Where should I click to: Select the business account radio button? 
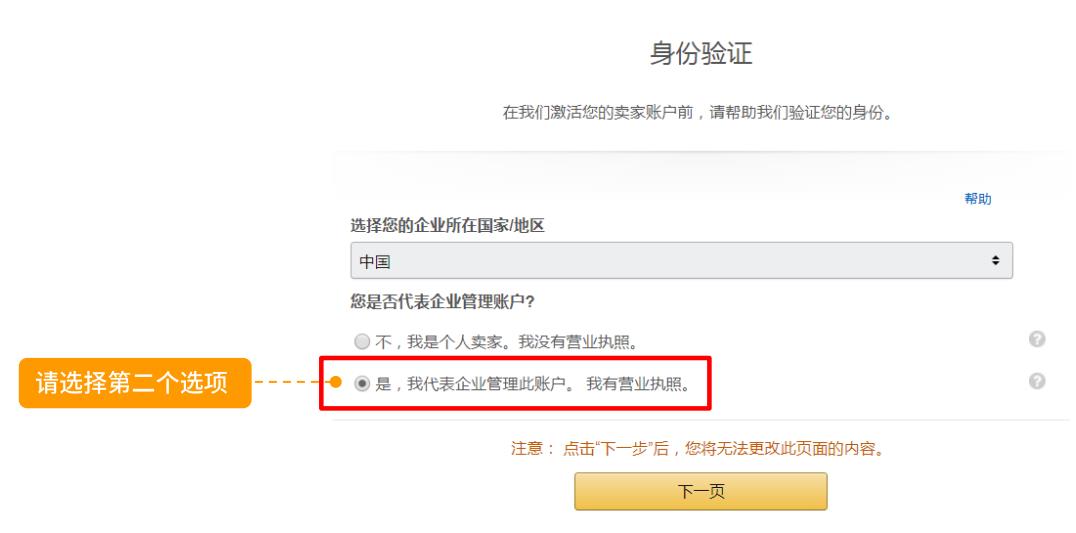click(x=365, y=383)
